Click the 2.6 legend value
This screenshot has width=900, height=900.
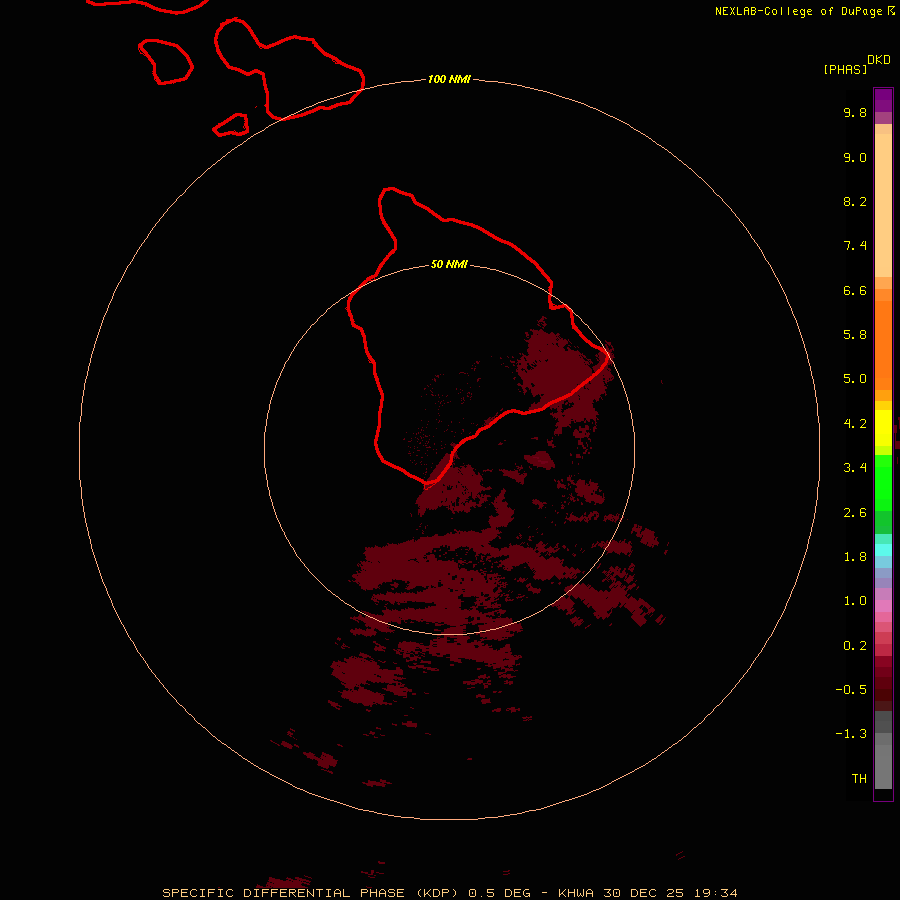pyautogui.click(x=855, y=513)
